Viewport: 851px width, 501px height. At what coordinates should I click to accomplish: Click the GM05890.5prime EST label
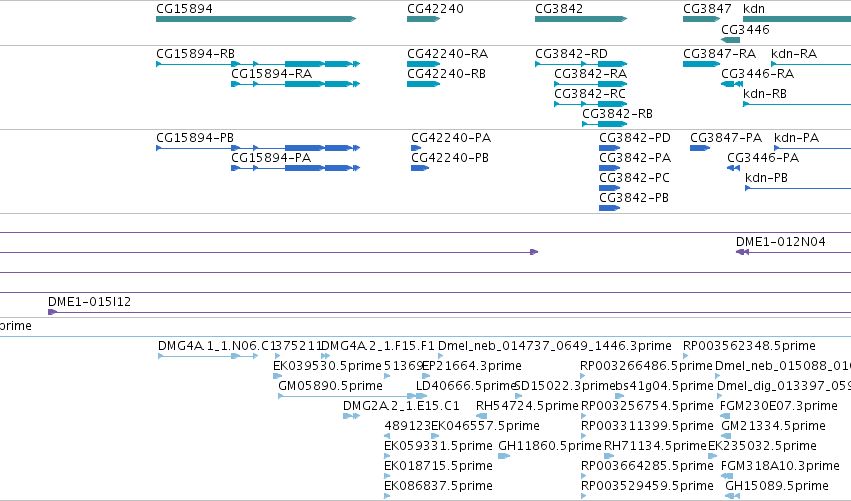click(331, 386)
